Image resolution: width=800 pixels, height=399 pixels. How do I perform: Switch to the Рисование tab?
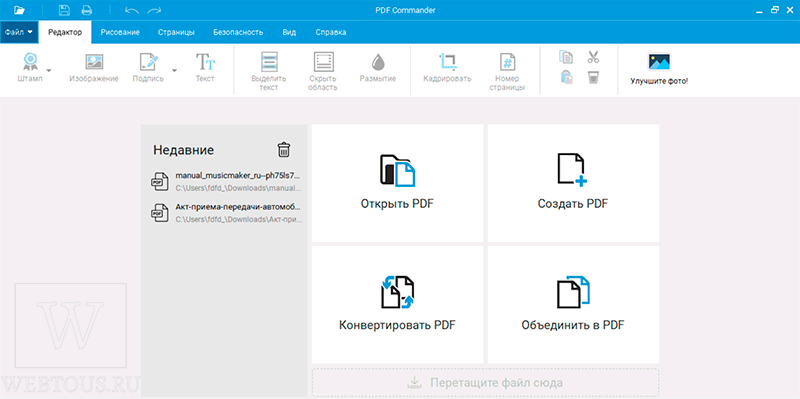[x=120, y=32]
